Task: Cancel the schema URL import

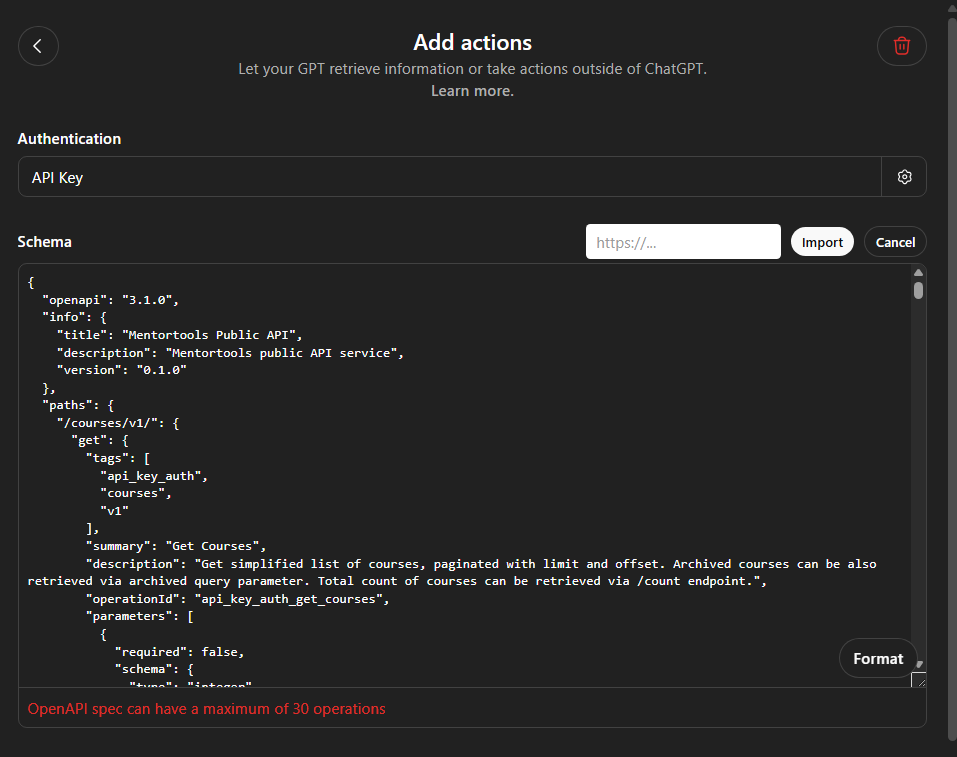Action: click(x=895, y=242)
